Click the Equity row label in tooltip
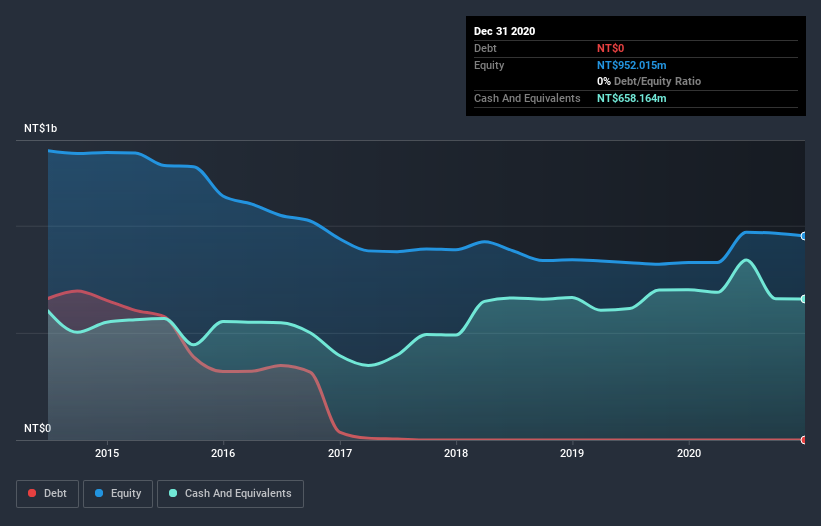Screen dimensions: 821x526 (x=489, y=65)
